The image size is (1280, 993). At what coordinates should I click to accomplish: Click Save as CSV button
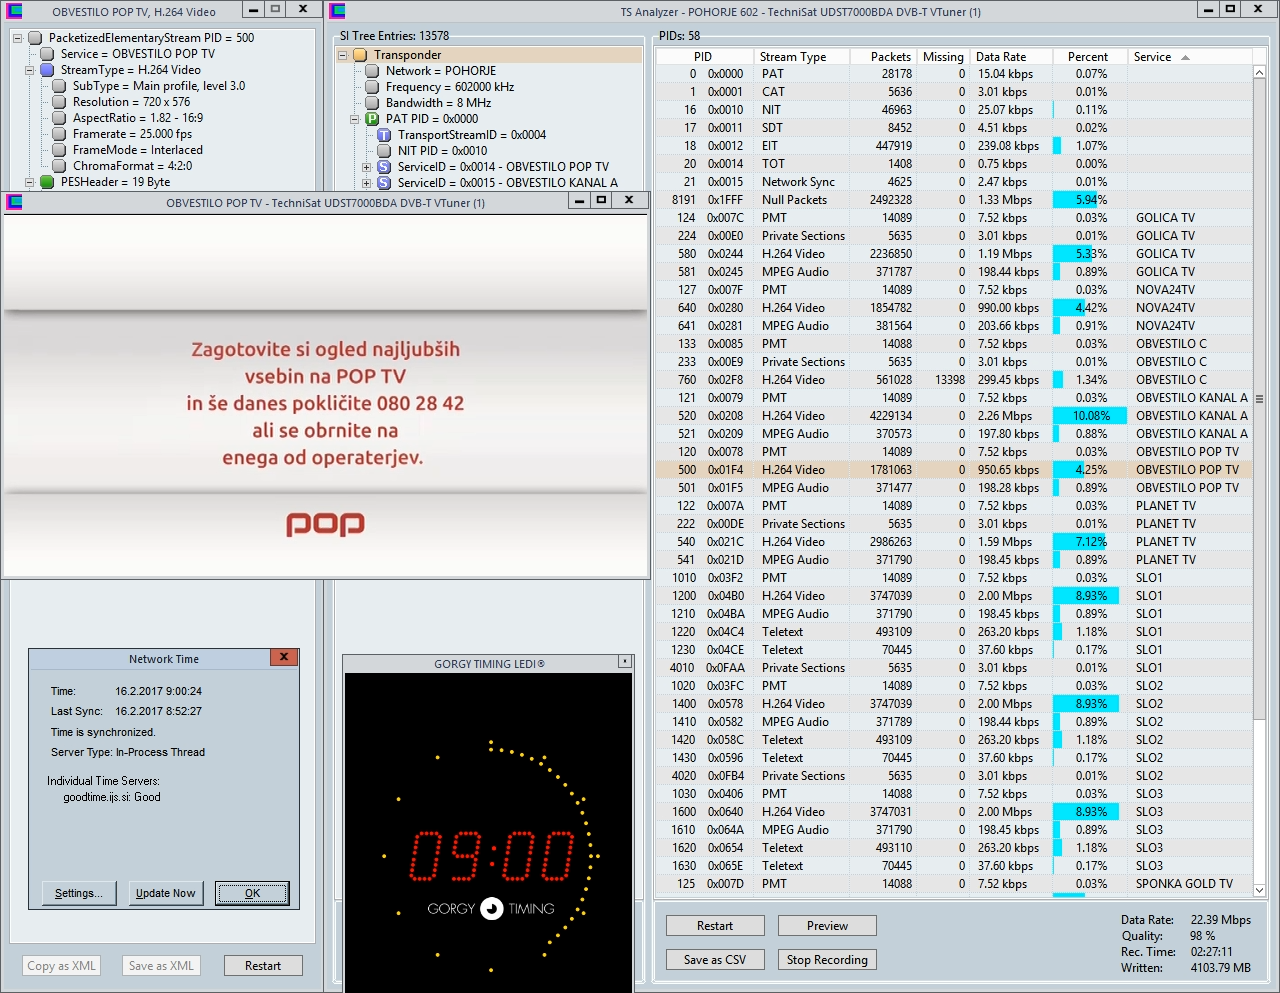(715, 960)
